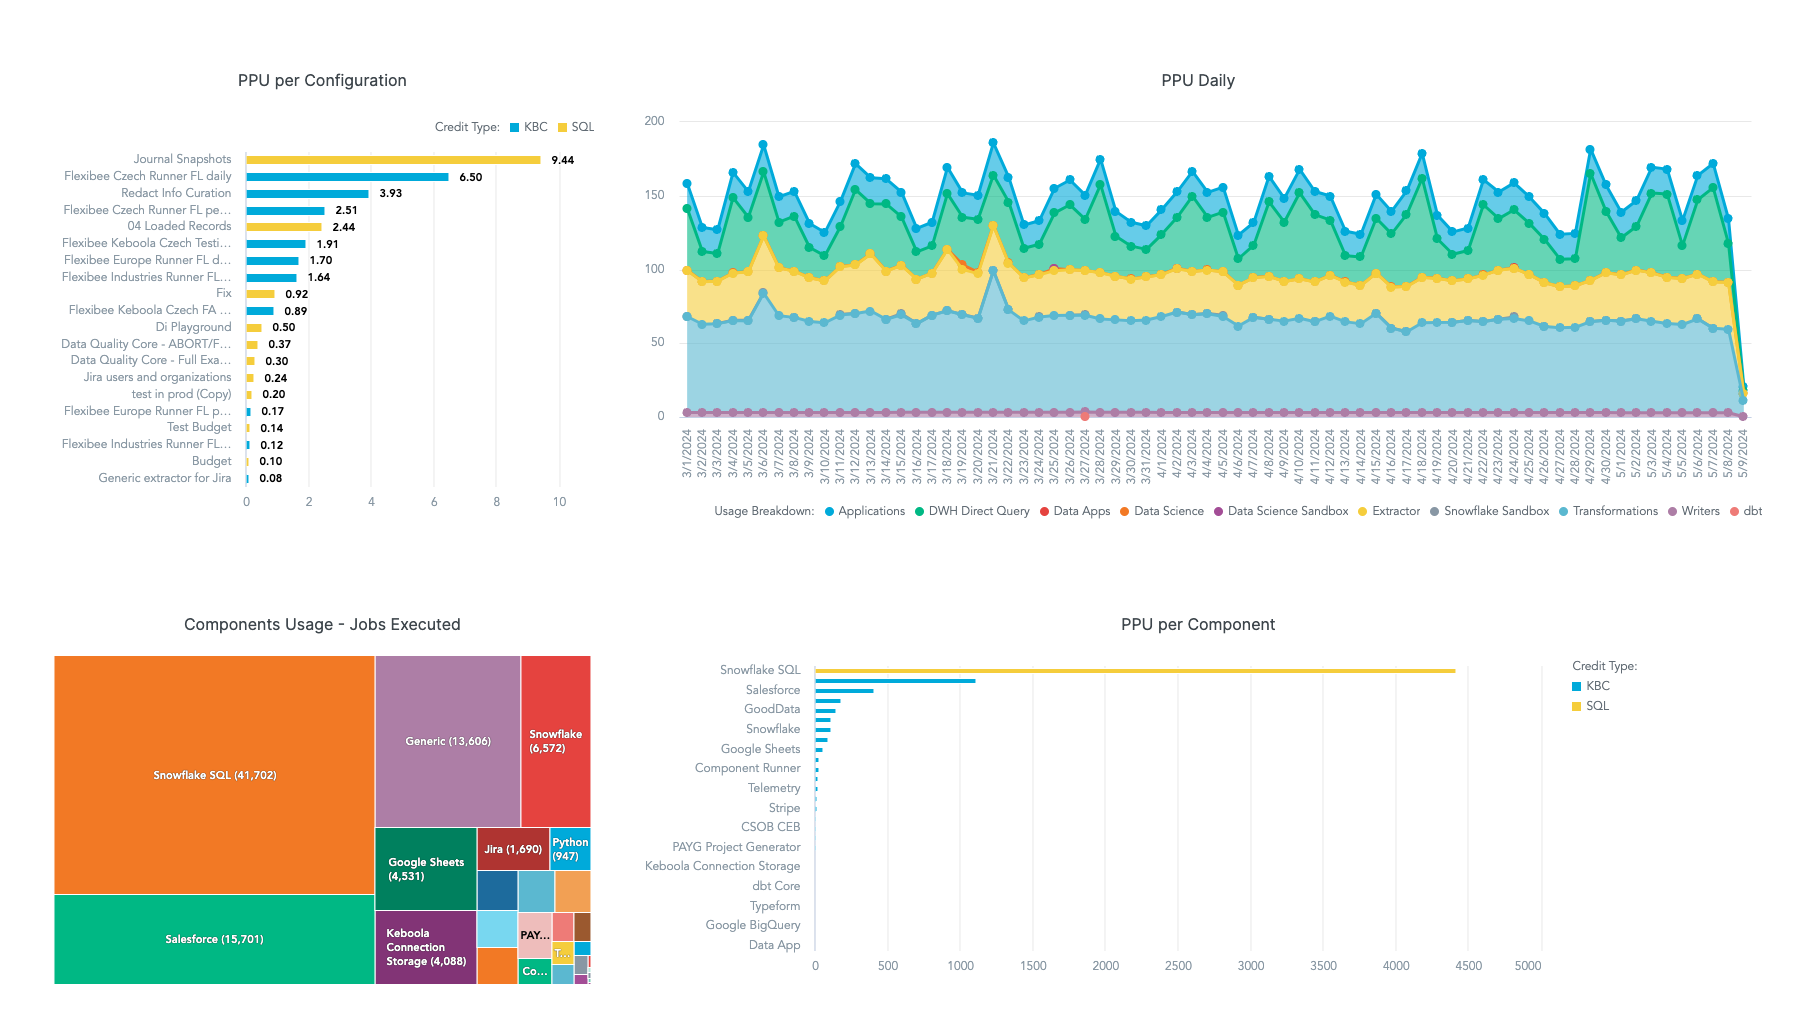This screenshot has height=1026, width=1800.
Task: Click CSOB CEB axis label
Action: pyautogui.click(x=771, y=827)
